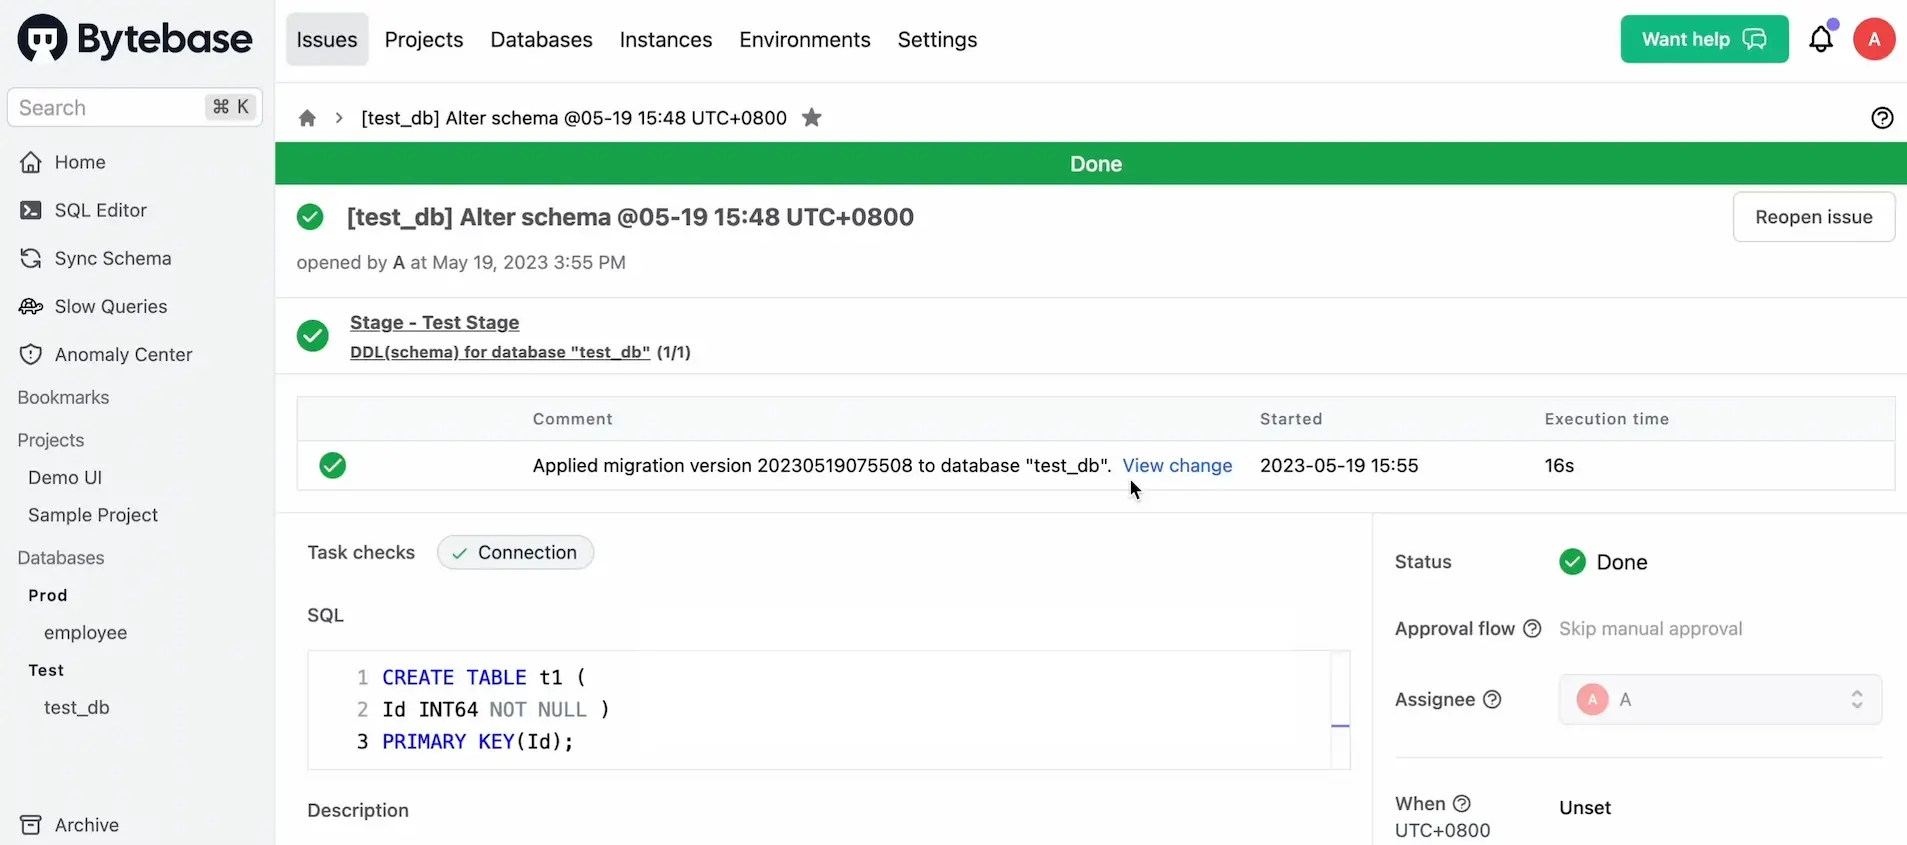Open the user avatar menu in header
Screen dimensions: 1907x845
(x=1874, y=39)
